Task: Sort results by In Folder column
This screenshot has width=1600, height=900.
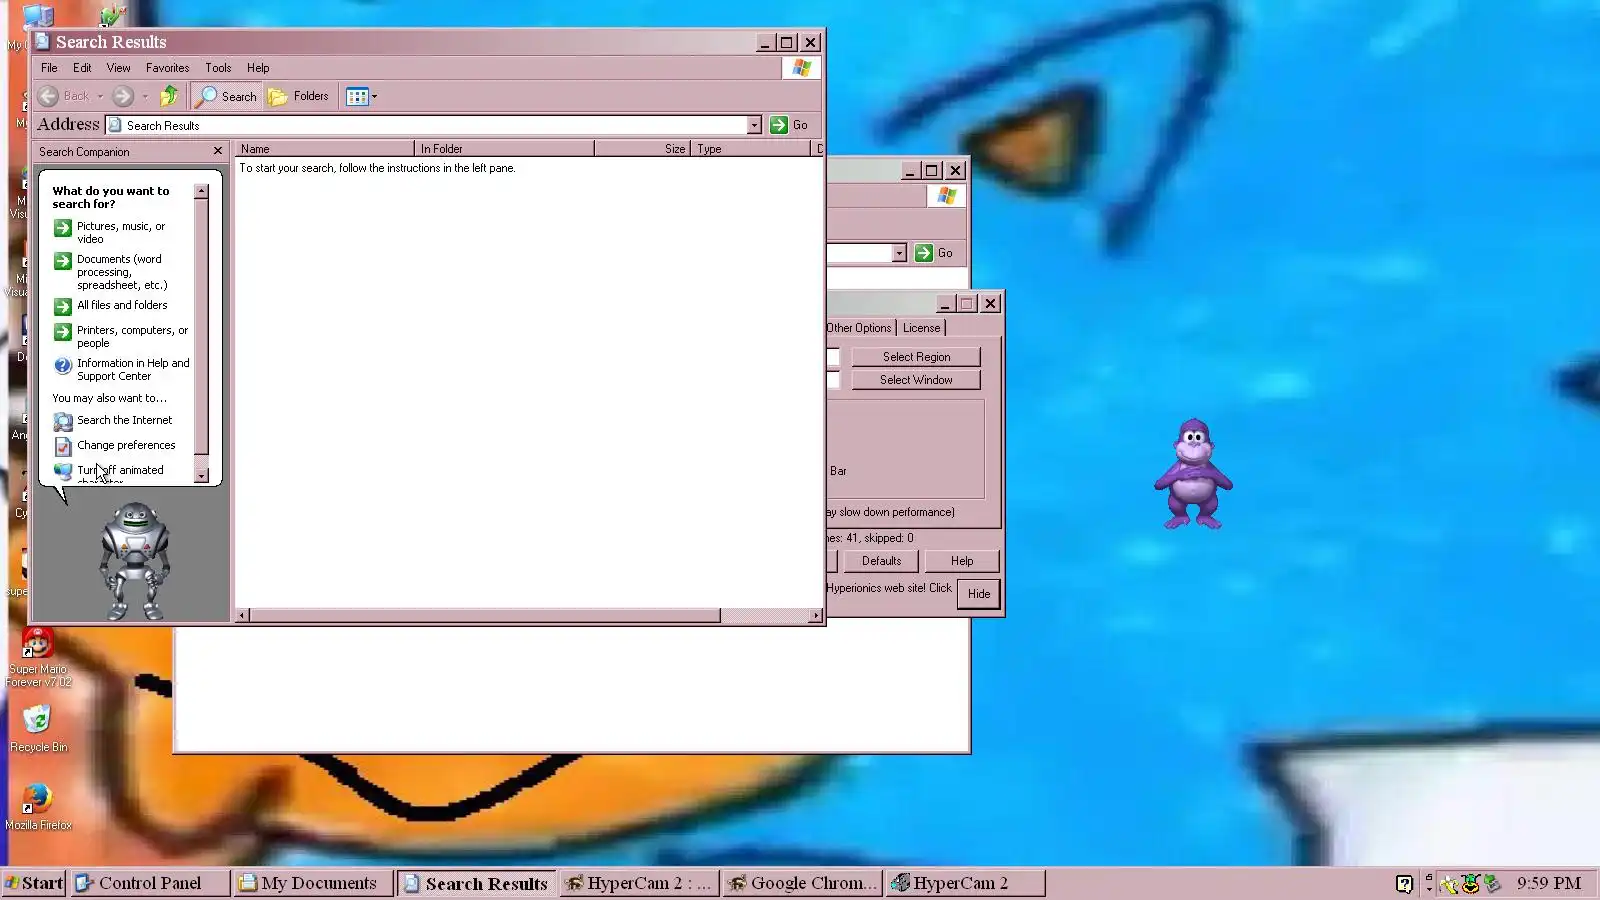Action: 504,148
